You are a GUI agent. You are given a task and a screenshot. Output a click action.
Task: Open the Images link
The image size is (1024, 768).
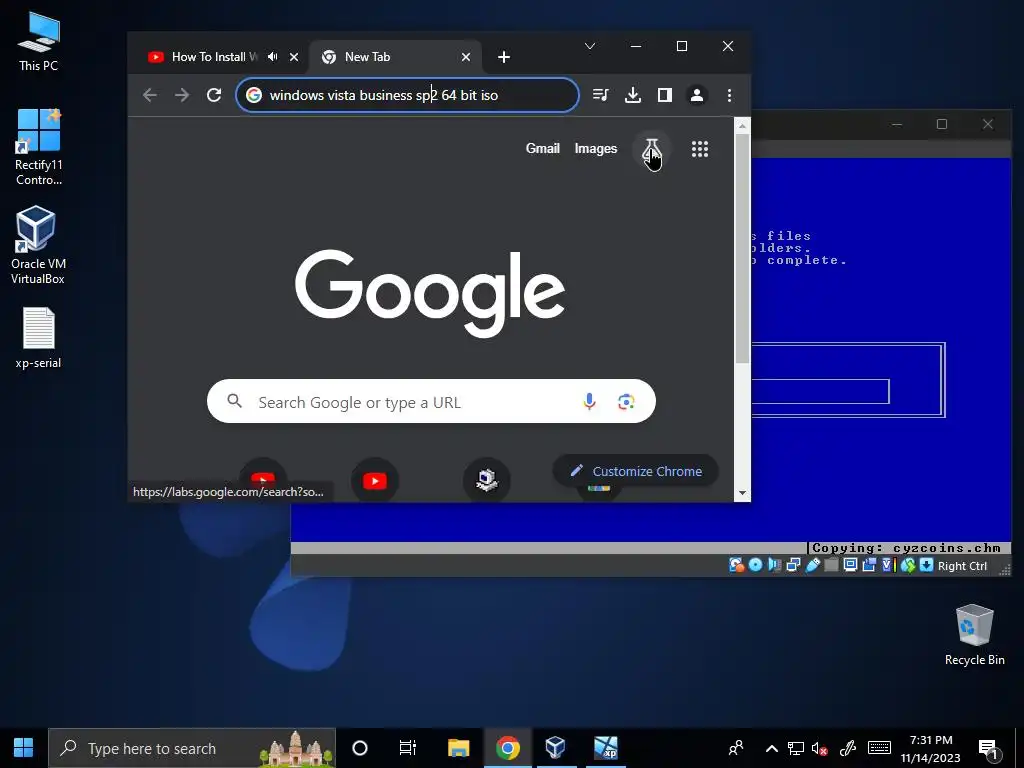point(596,148)
